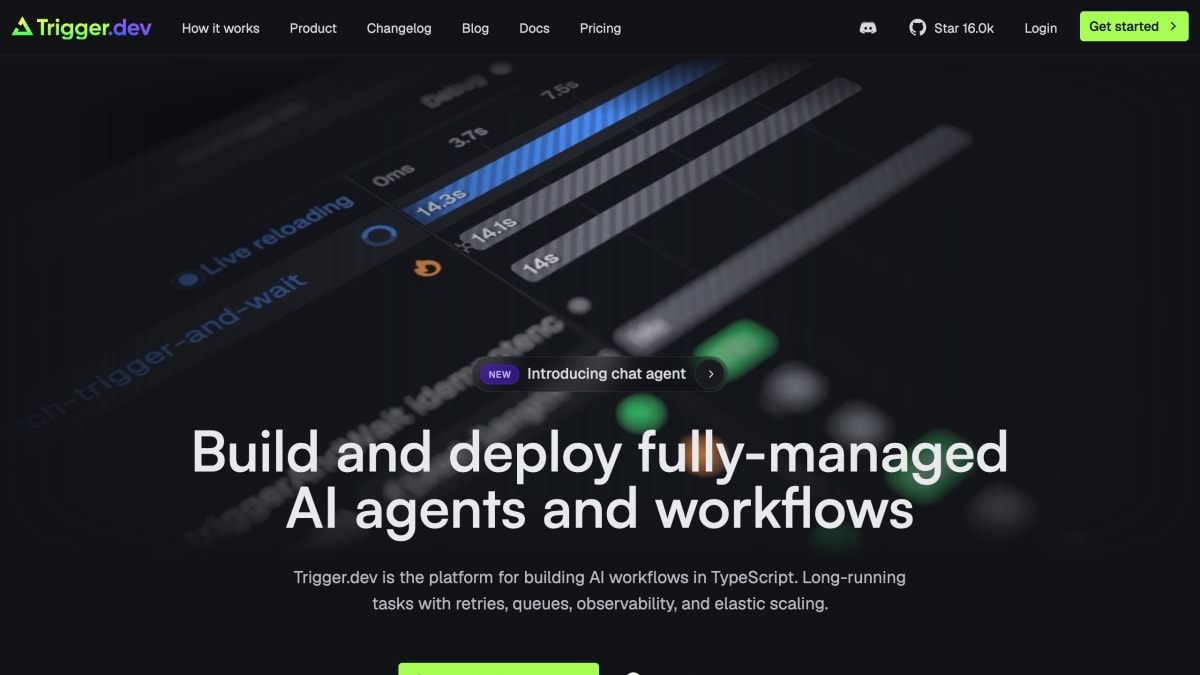Click the Login link
The image size is (1200, 675).
tap(1040, 28)
